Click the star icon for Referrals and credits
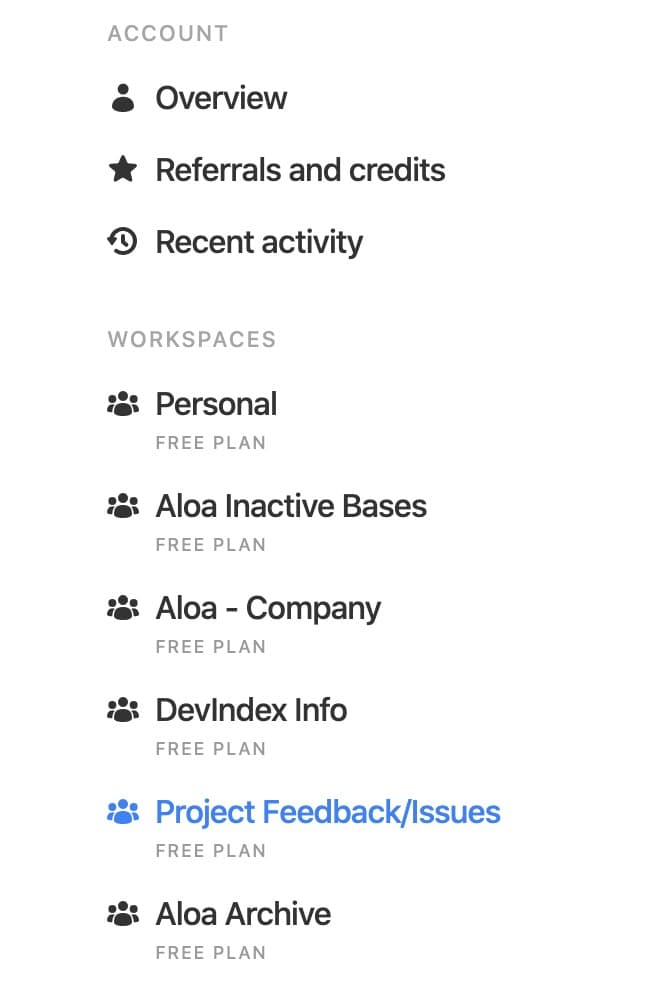655x1005 pixels. (x=122, y=170)
